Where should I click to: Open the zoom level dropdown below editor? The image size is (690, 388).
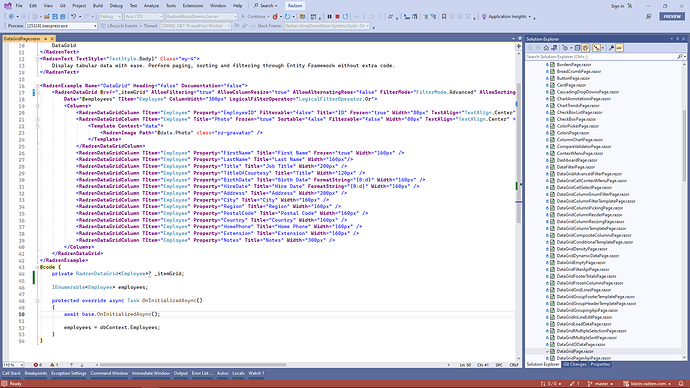[13, 365]
